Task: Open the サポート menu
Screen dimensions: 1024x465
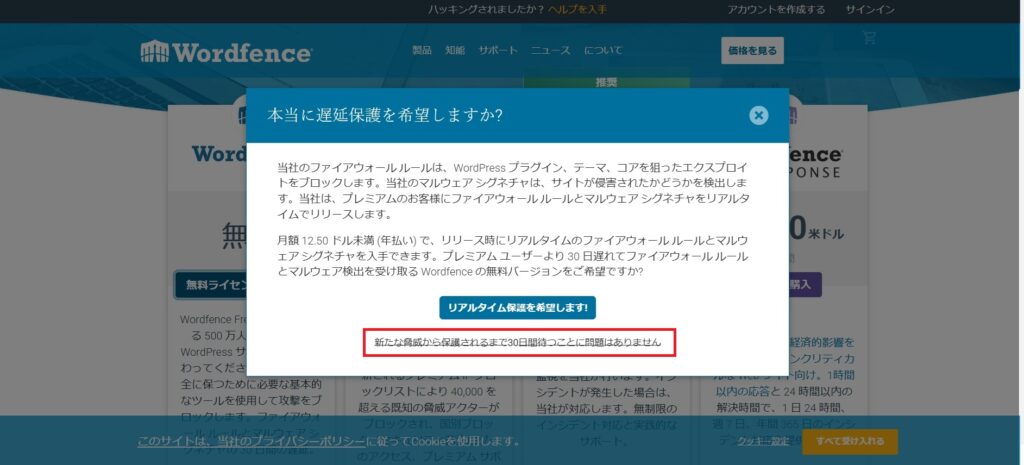Action: [498, 50]
